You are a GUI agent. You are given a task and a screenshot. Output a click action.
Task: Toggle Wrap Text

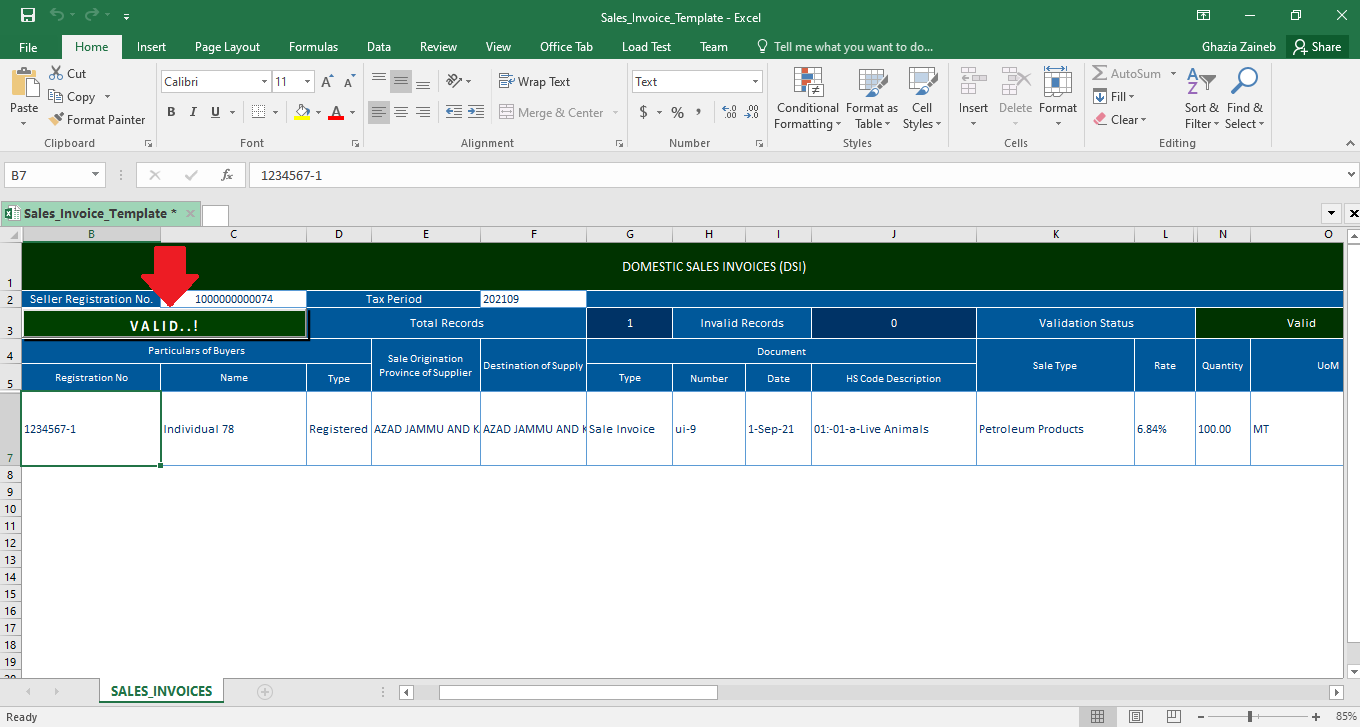[x=534, y=82]
